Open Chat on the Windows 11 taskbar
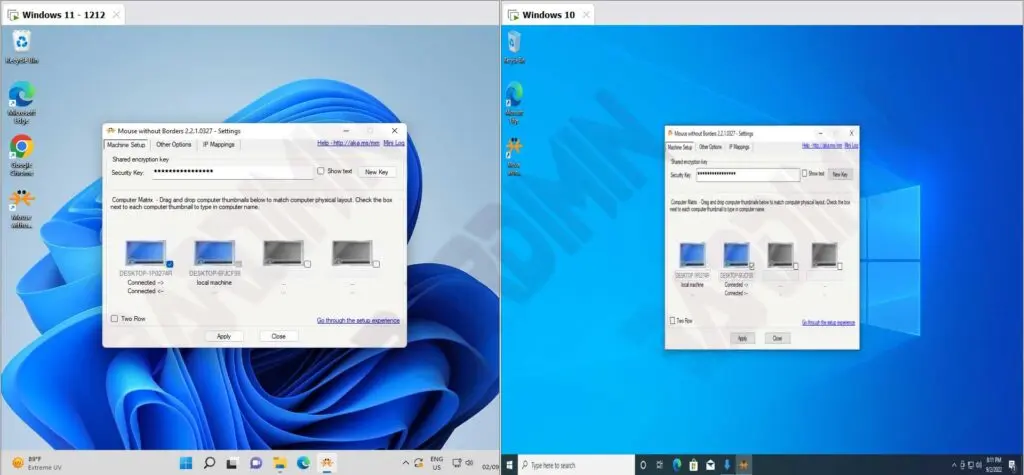This screenshot has width=1024, height=475. click(x=256, y=463)
